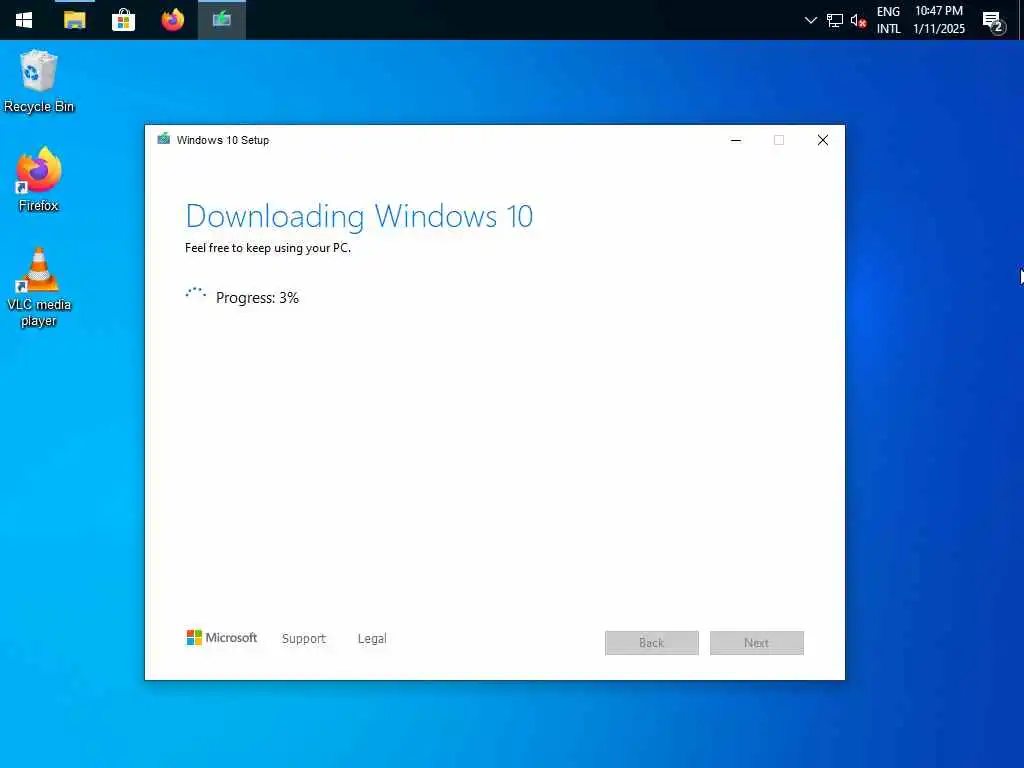
Task: Select Windows 10 Setup taskbar button
Action: coord(222,20)
